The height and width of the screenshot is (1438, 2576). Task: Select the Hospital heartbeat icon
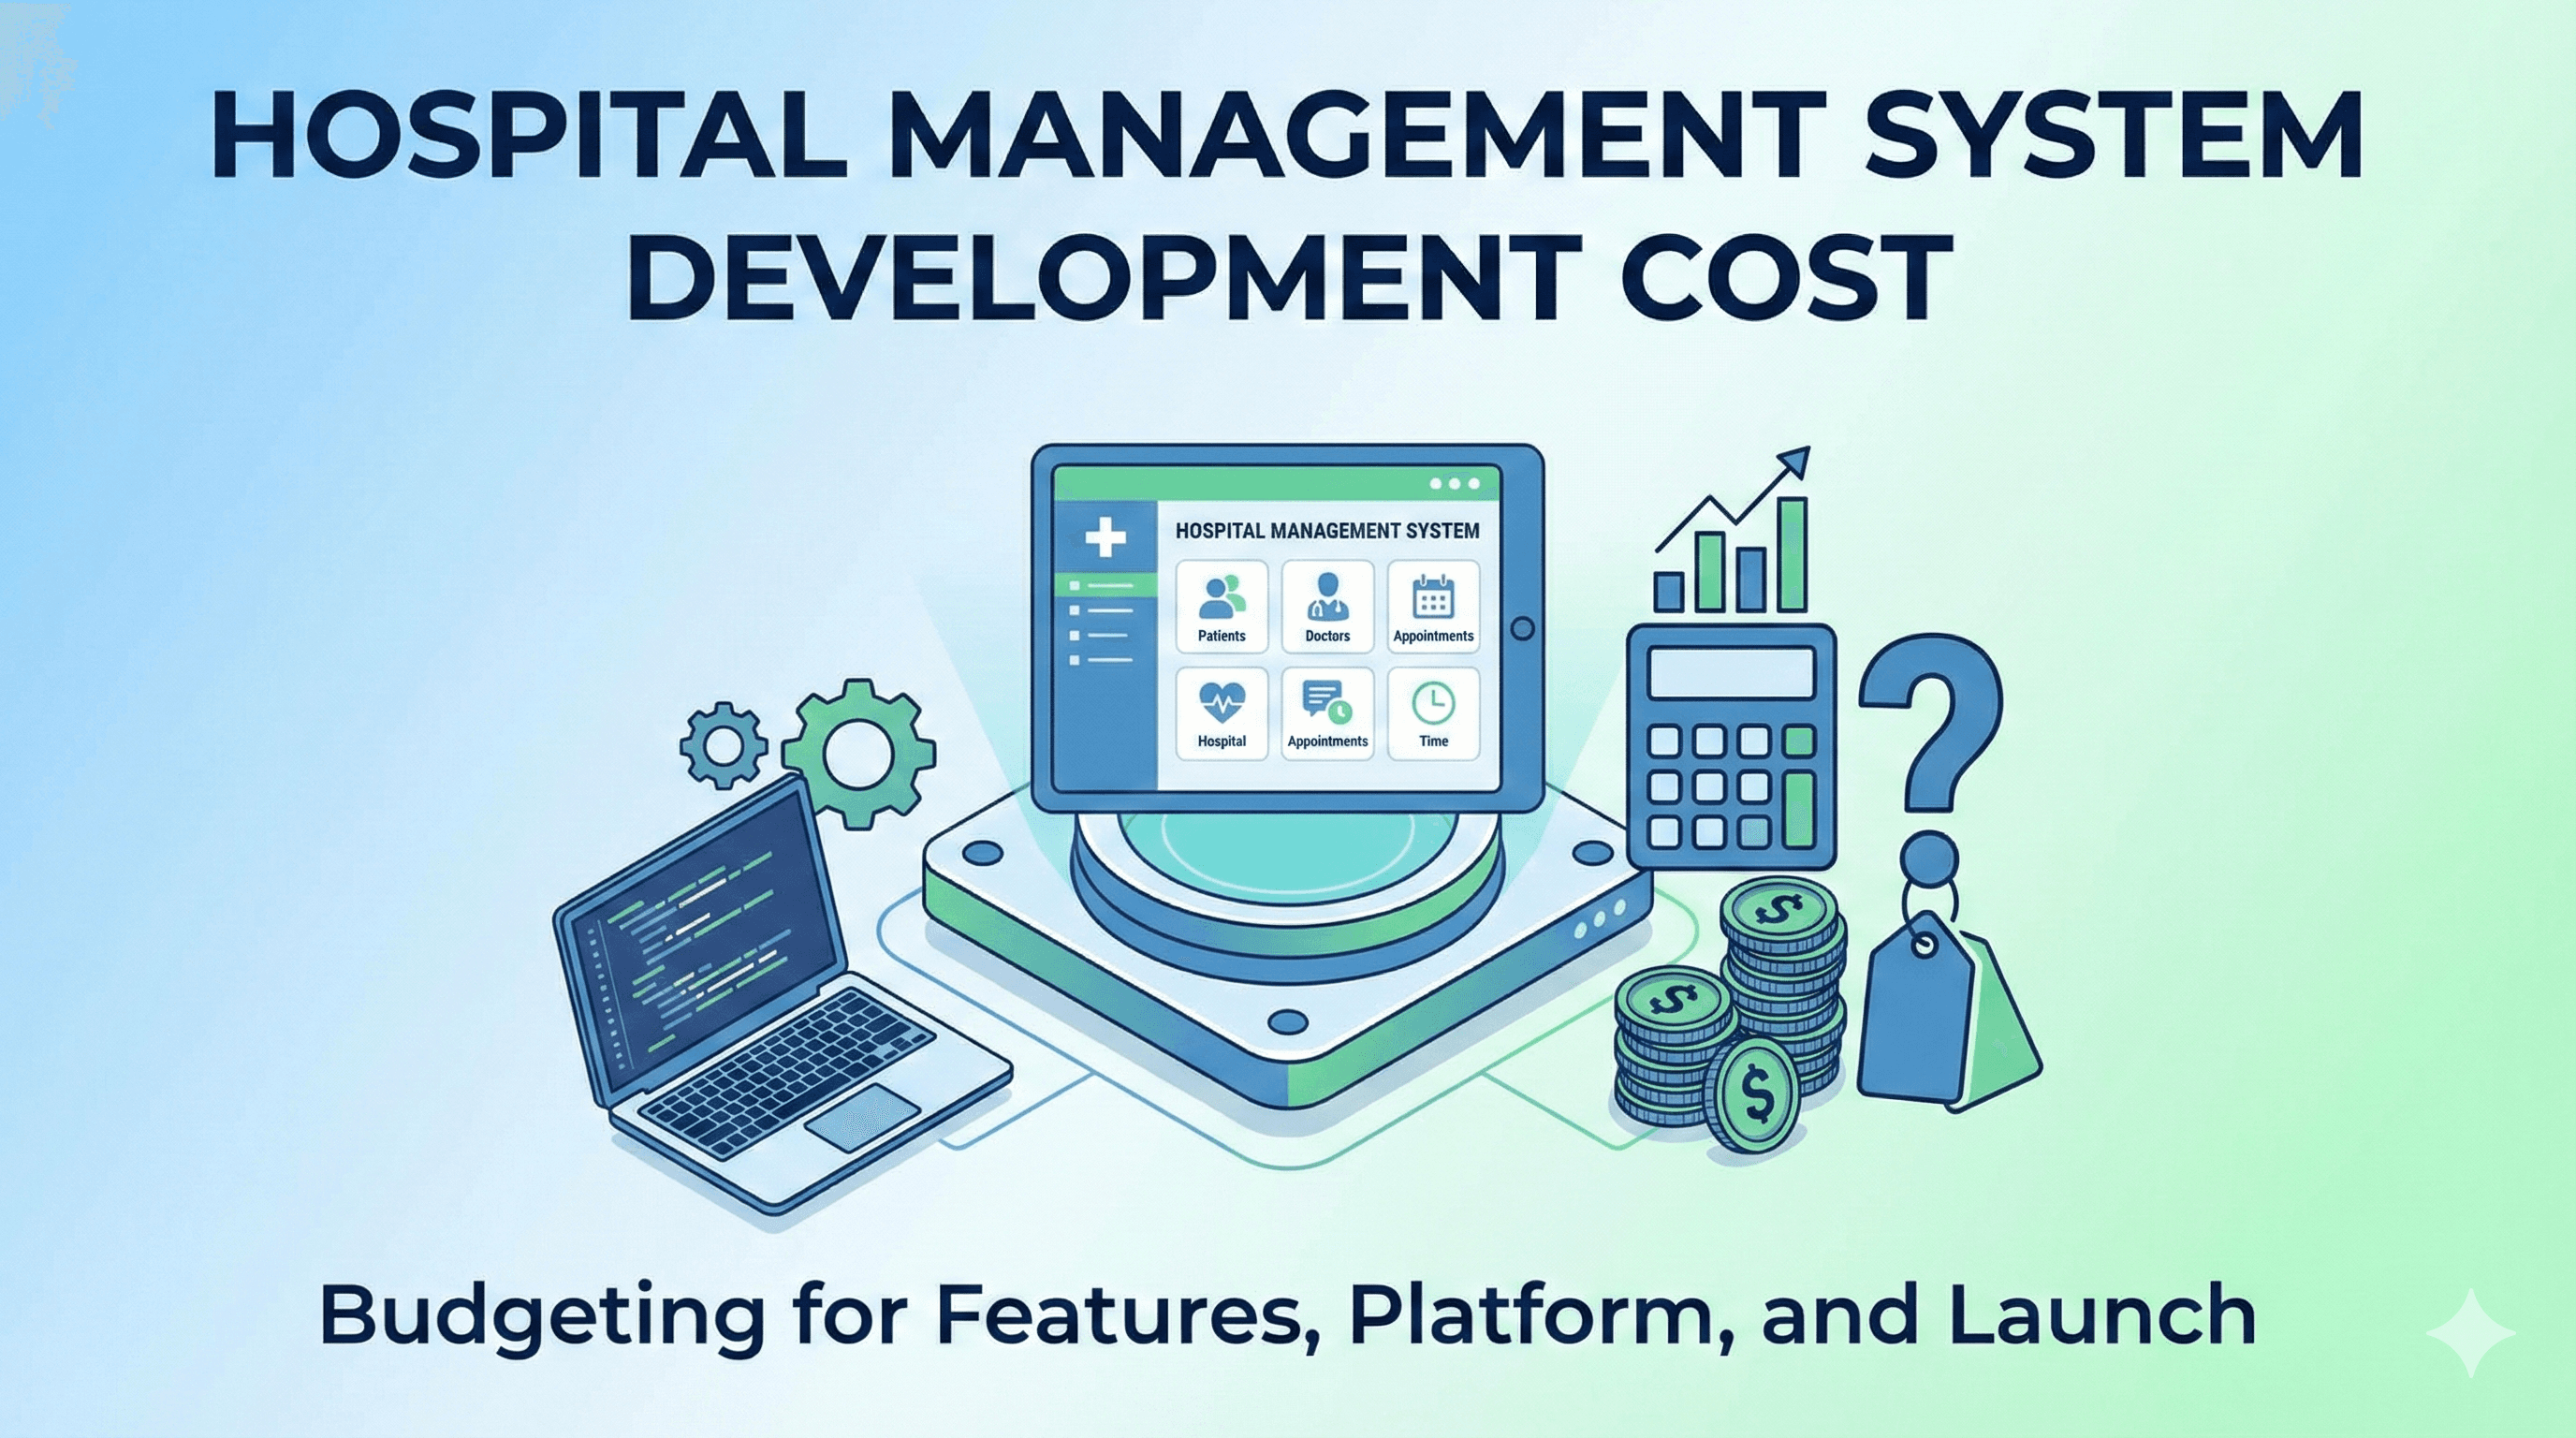(1222, 703)
